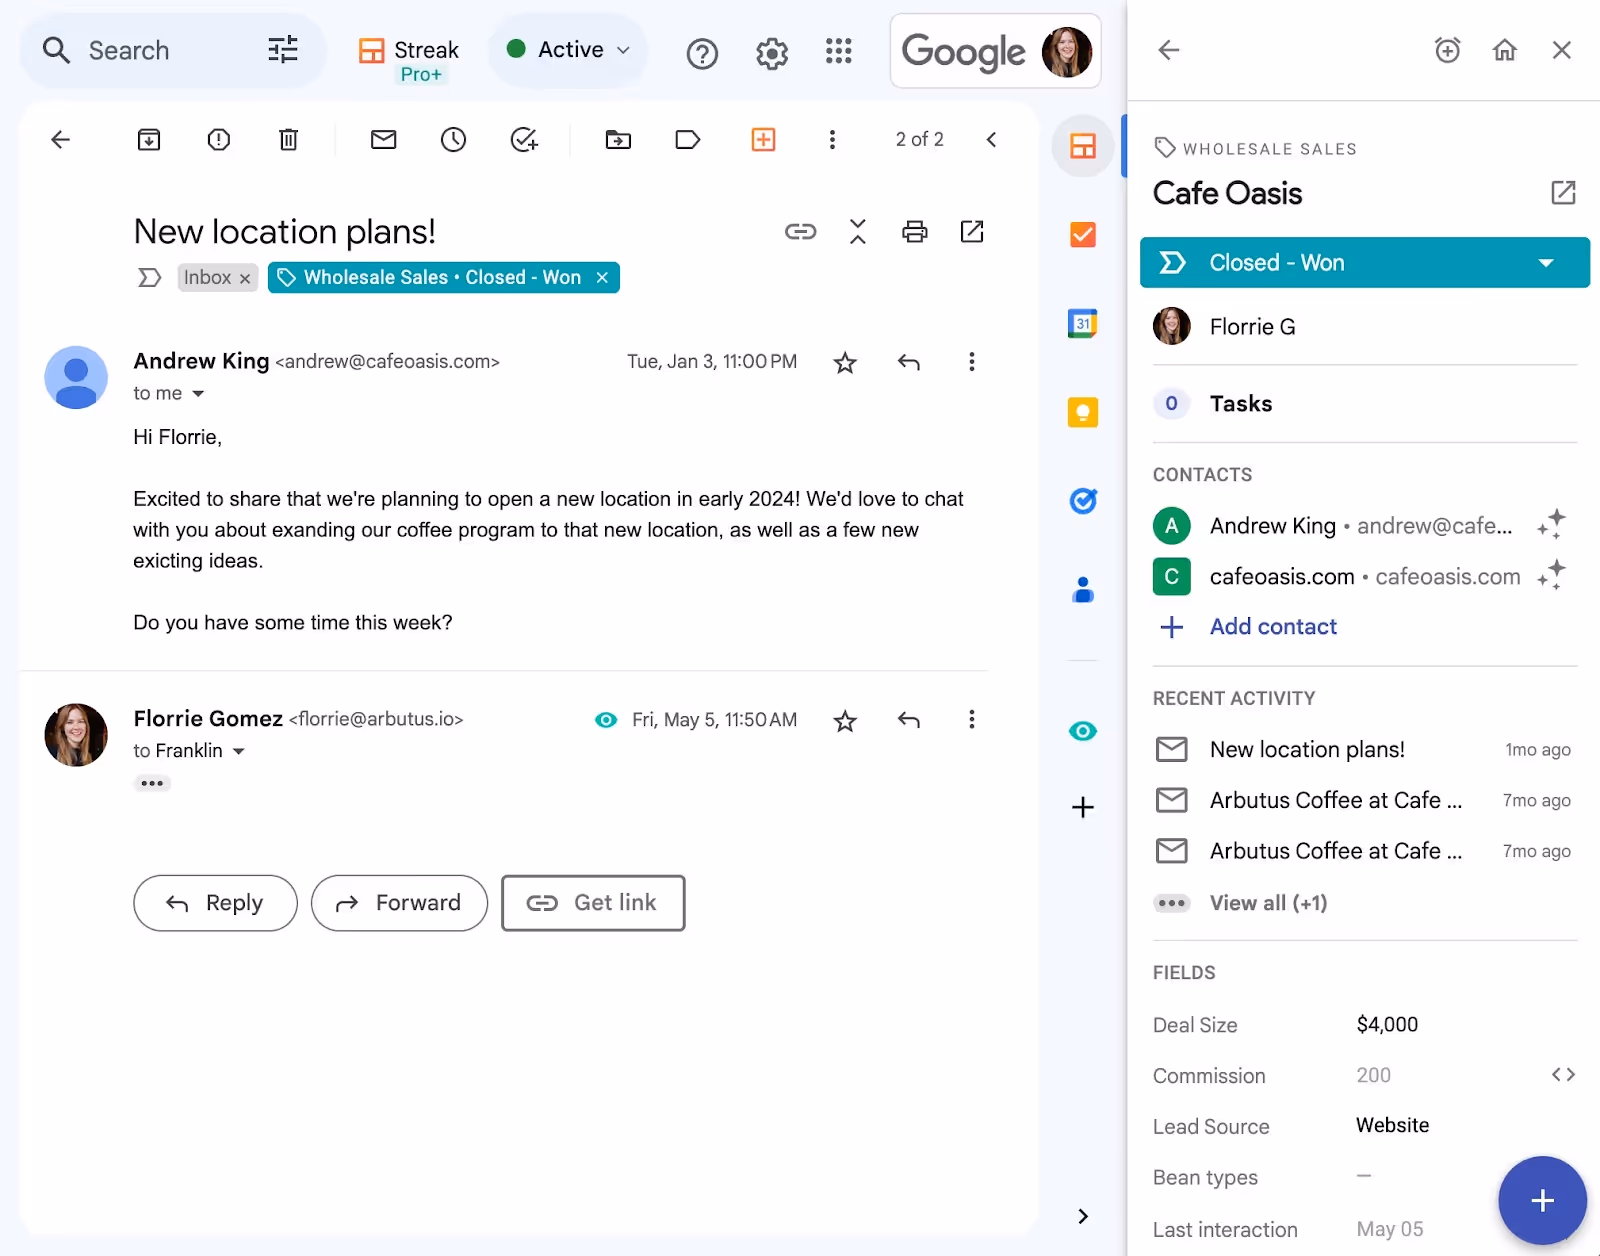Report this email as spam
The image size is (1600, 1256).
[x=219, y=140]
